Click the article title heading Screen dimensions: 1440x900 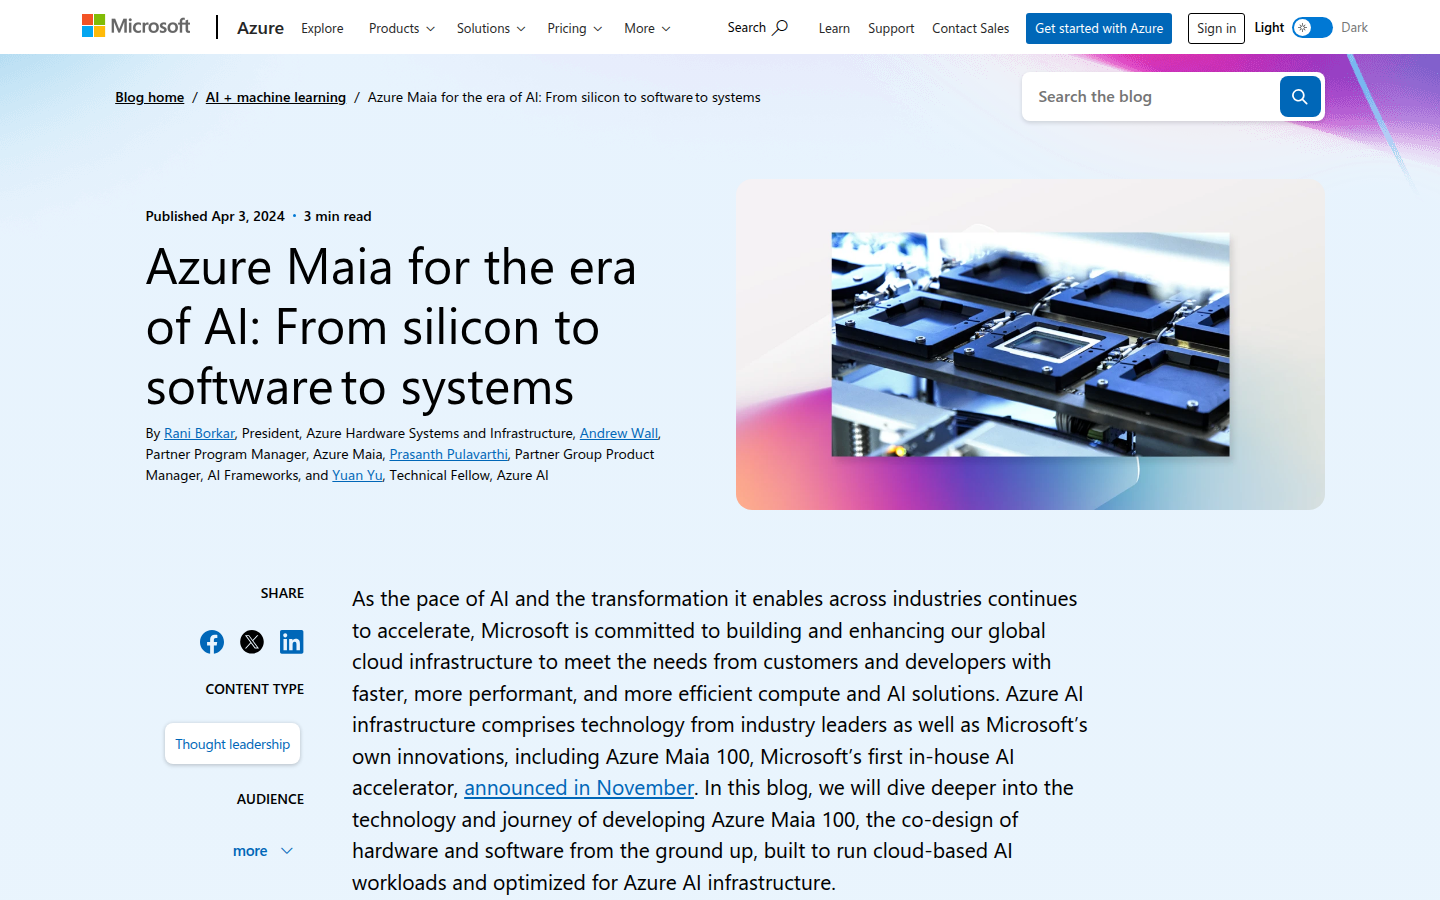(x=391, y=327)
